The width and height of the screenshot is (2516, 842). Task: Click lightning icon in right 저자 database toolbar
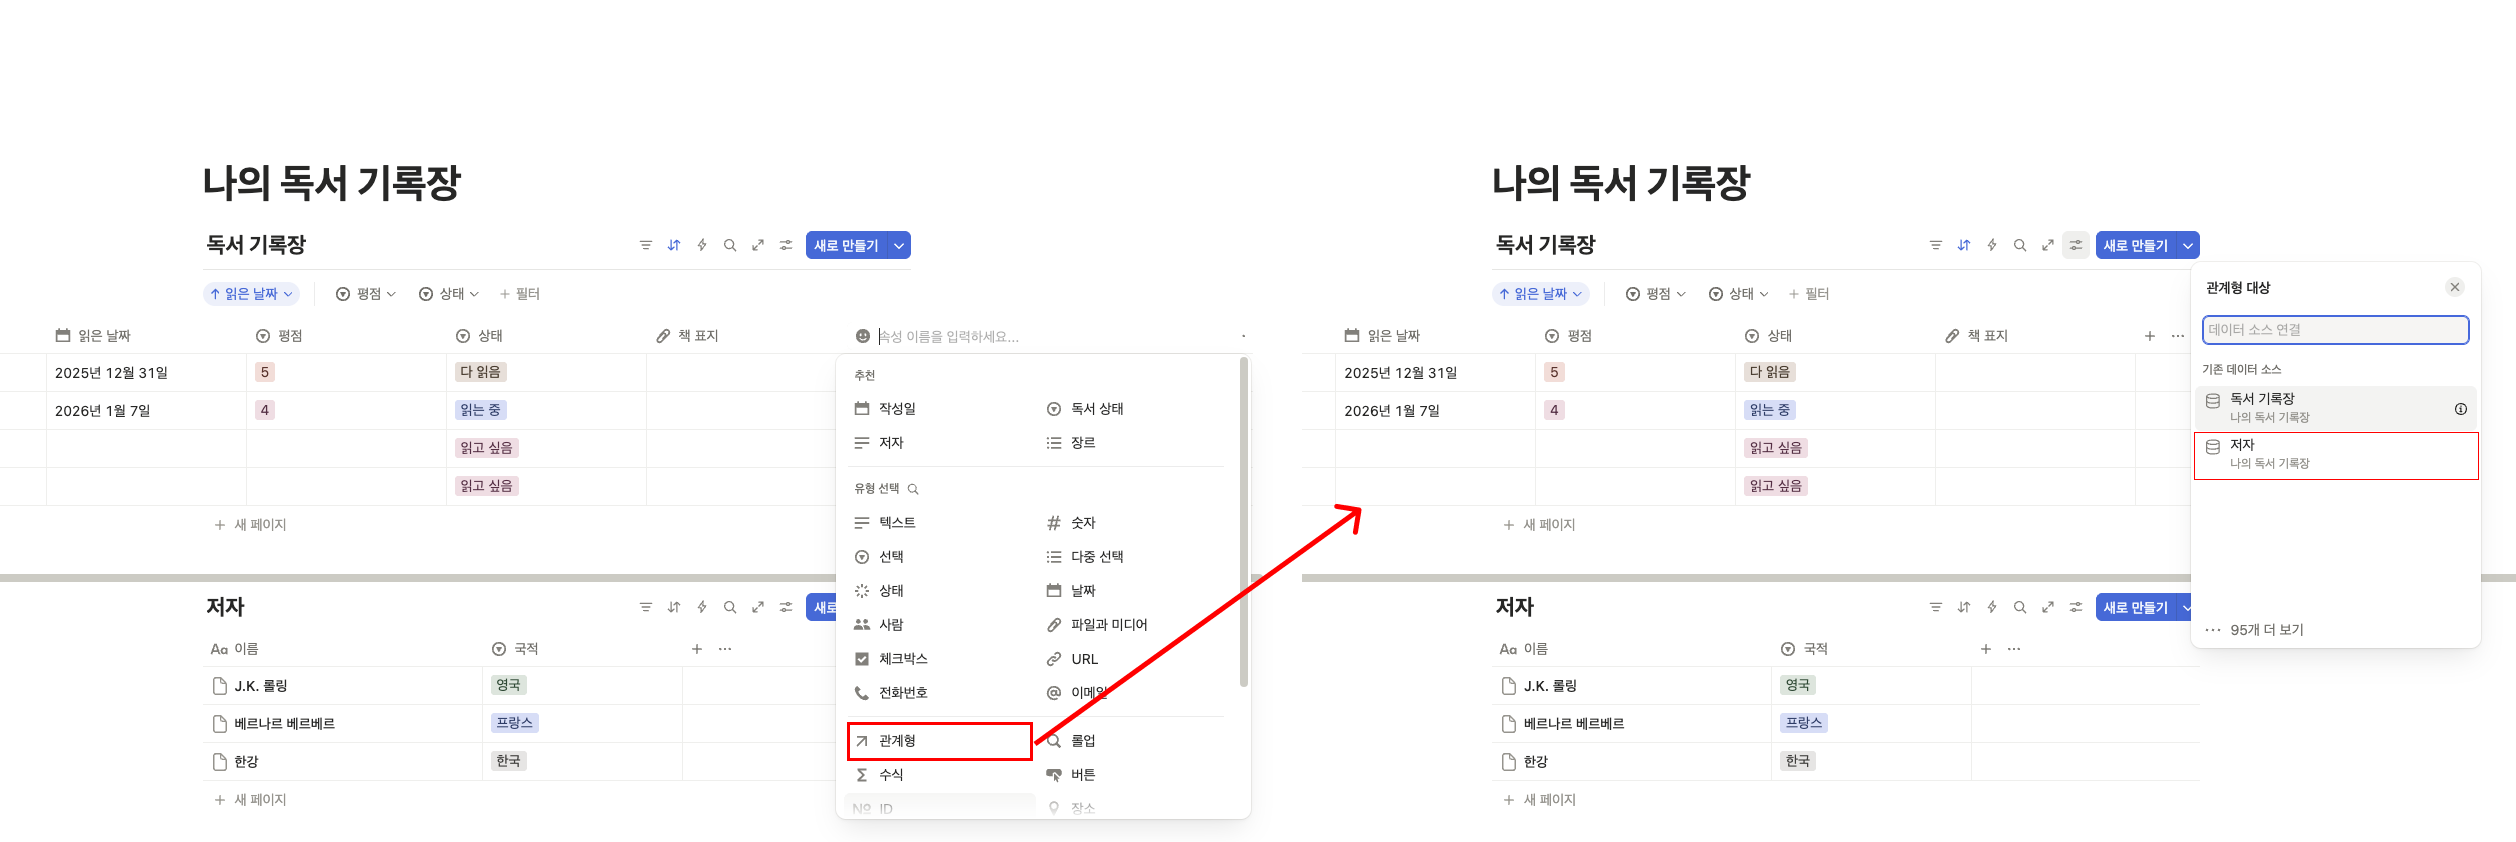point(1992,607)
